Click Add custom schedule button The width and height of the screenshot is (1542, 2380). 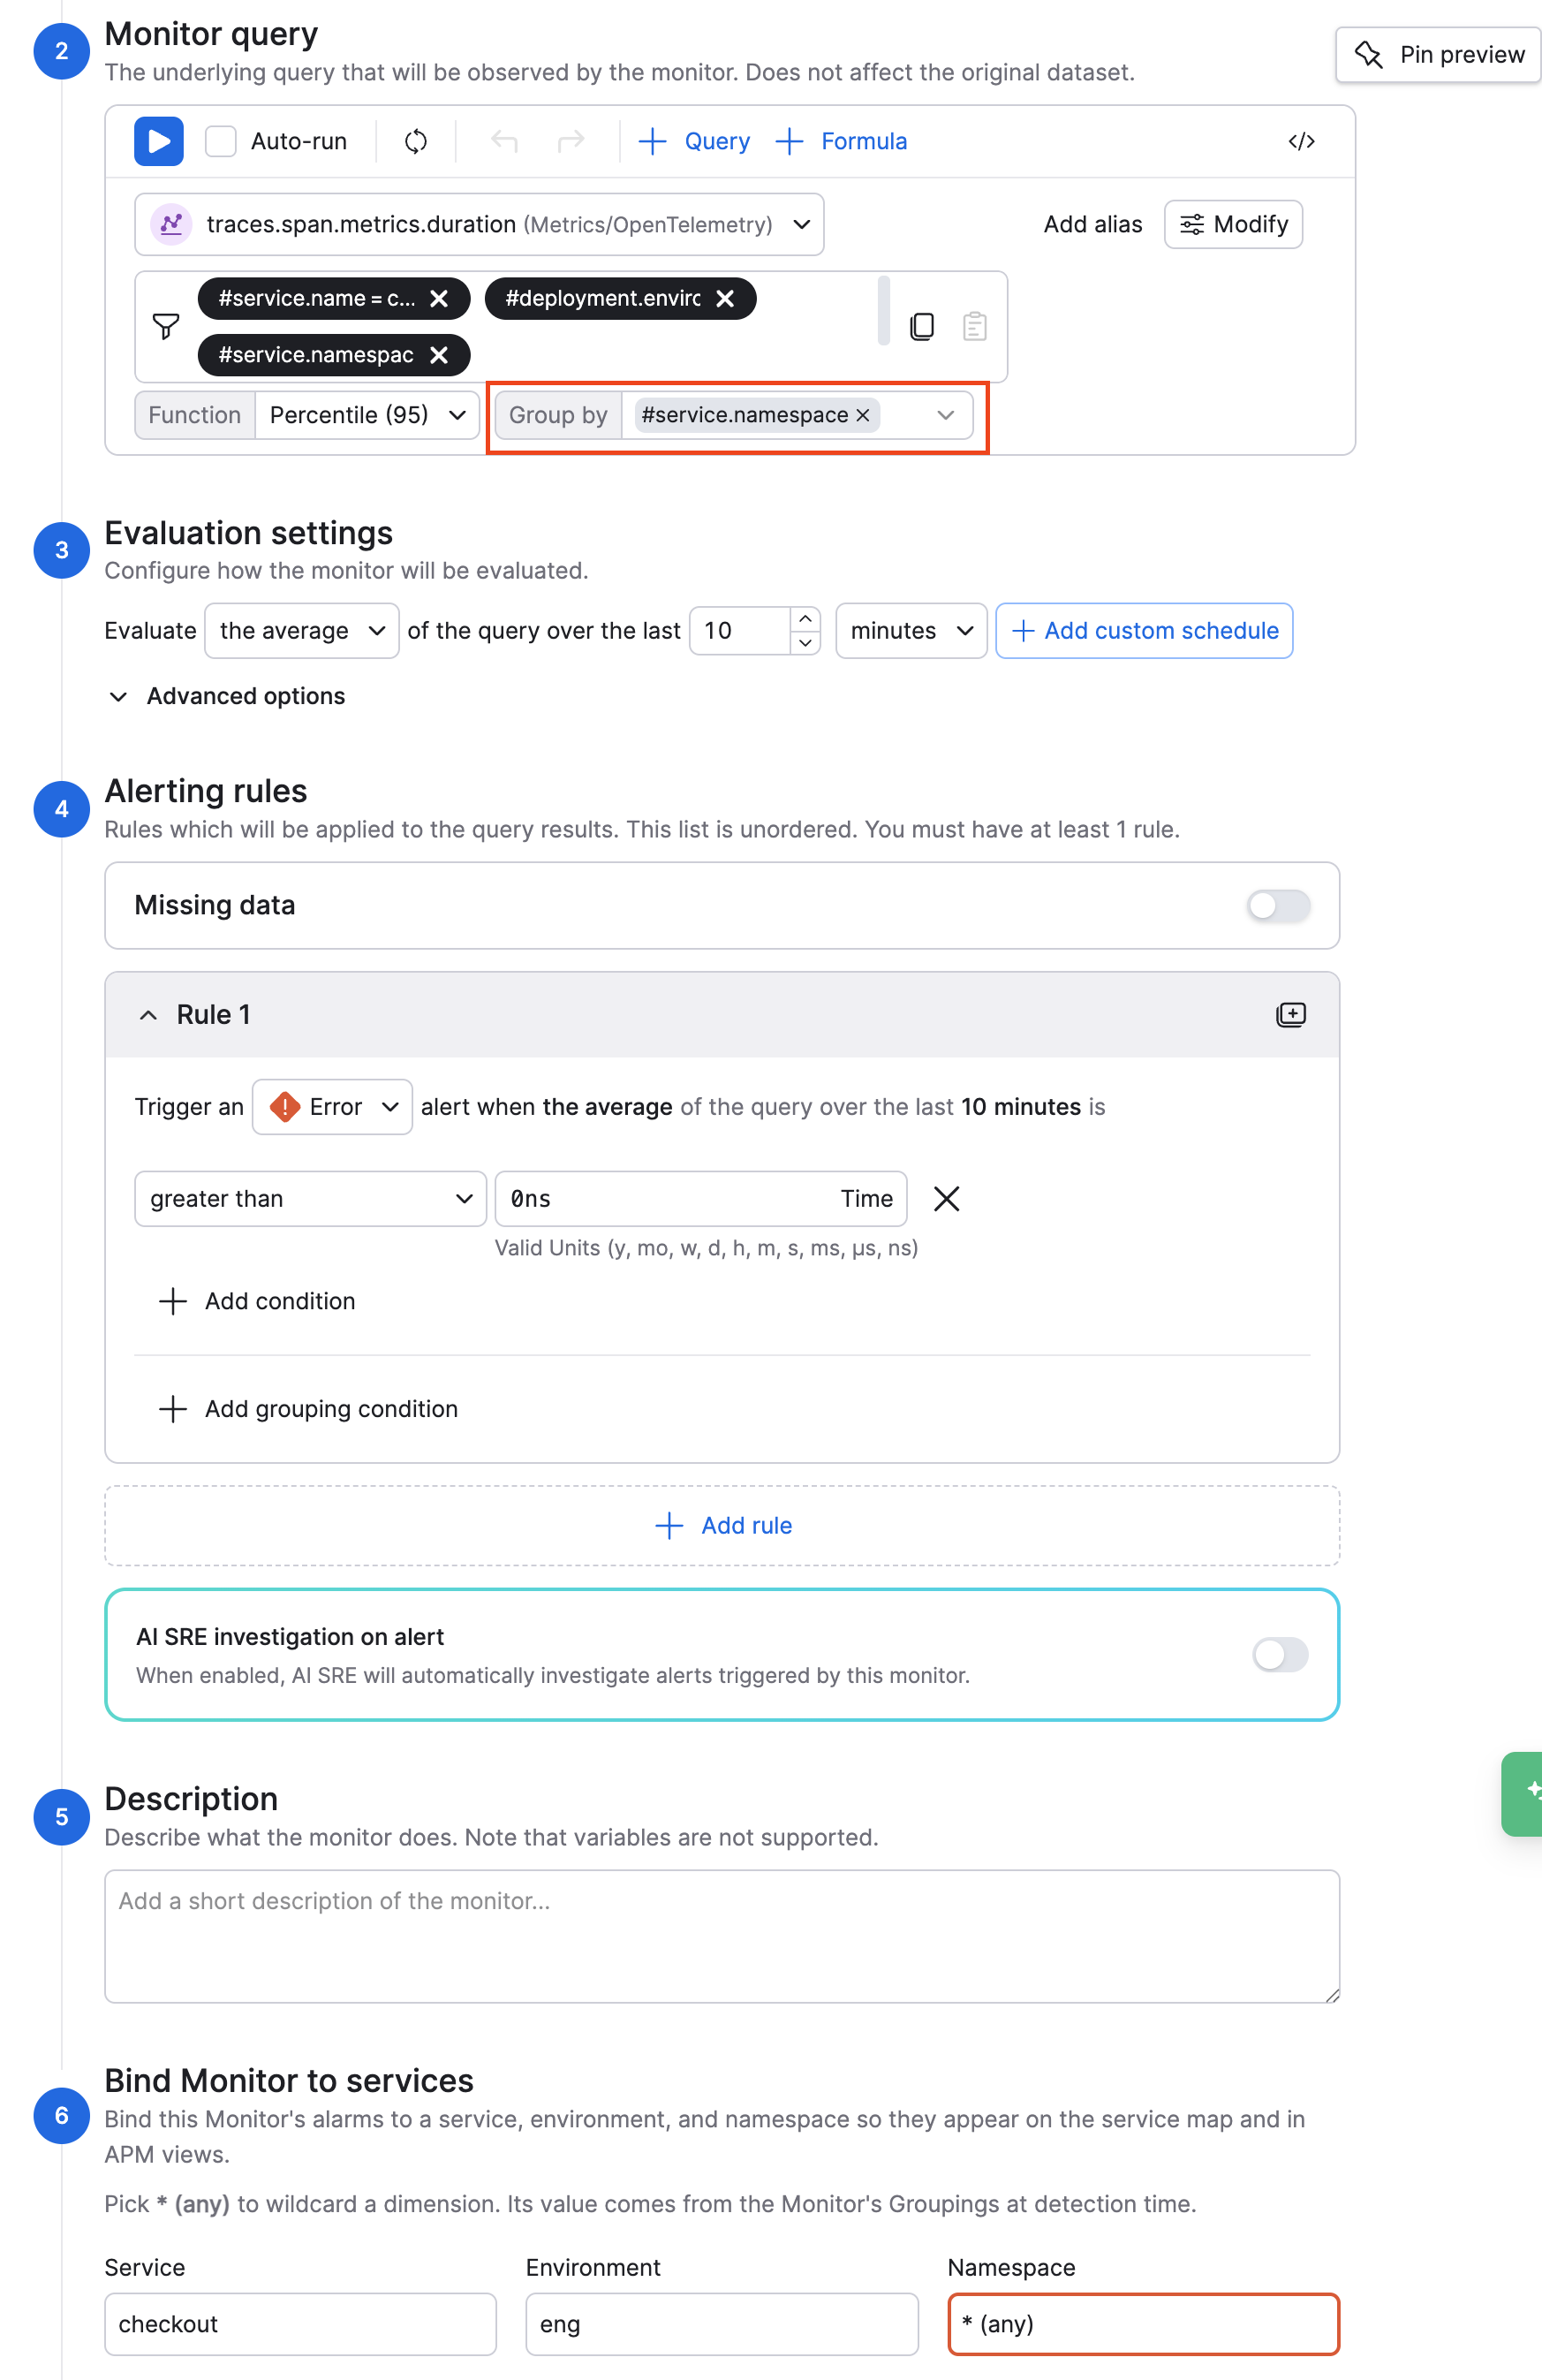click(x=1144, y=631)
